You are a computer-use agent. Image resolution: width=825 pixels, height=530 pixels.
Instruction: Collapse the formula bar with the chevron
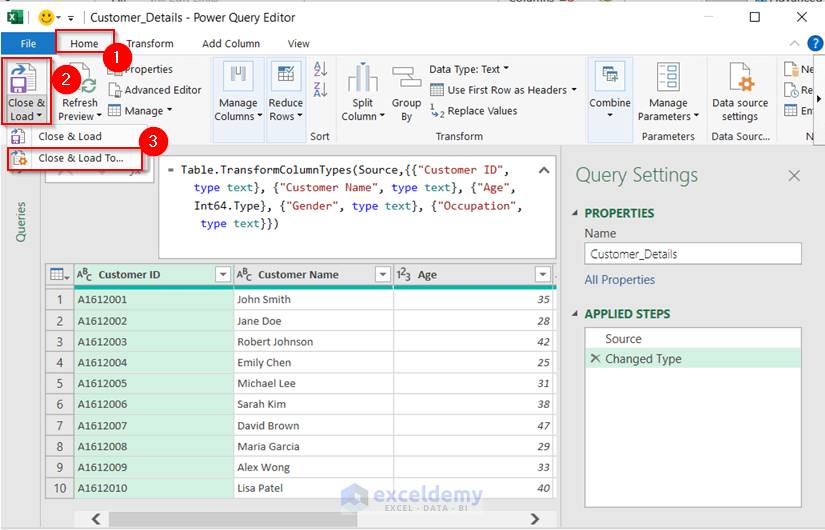pyautogui.click(x=544, y=170)
